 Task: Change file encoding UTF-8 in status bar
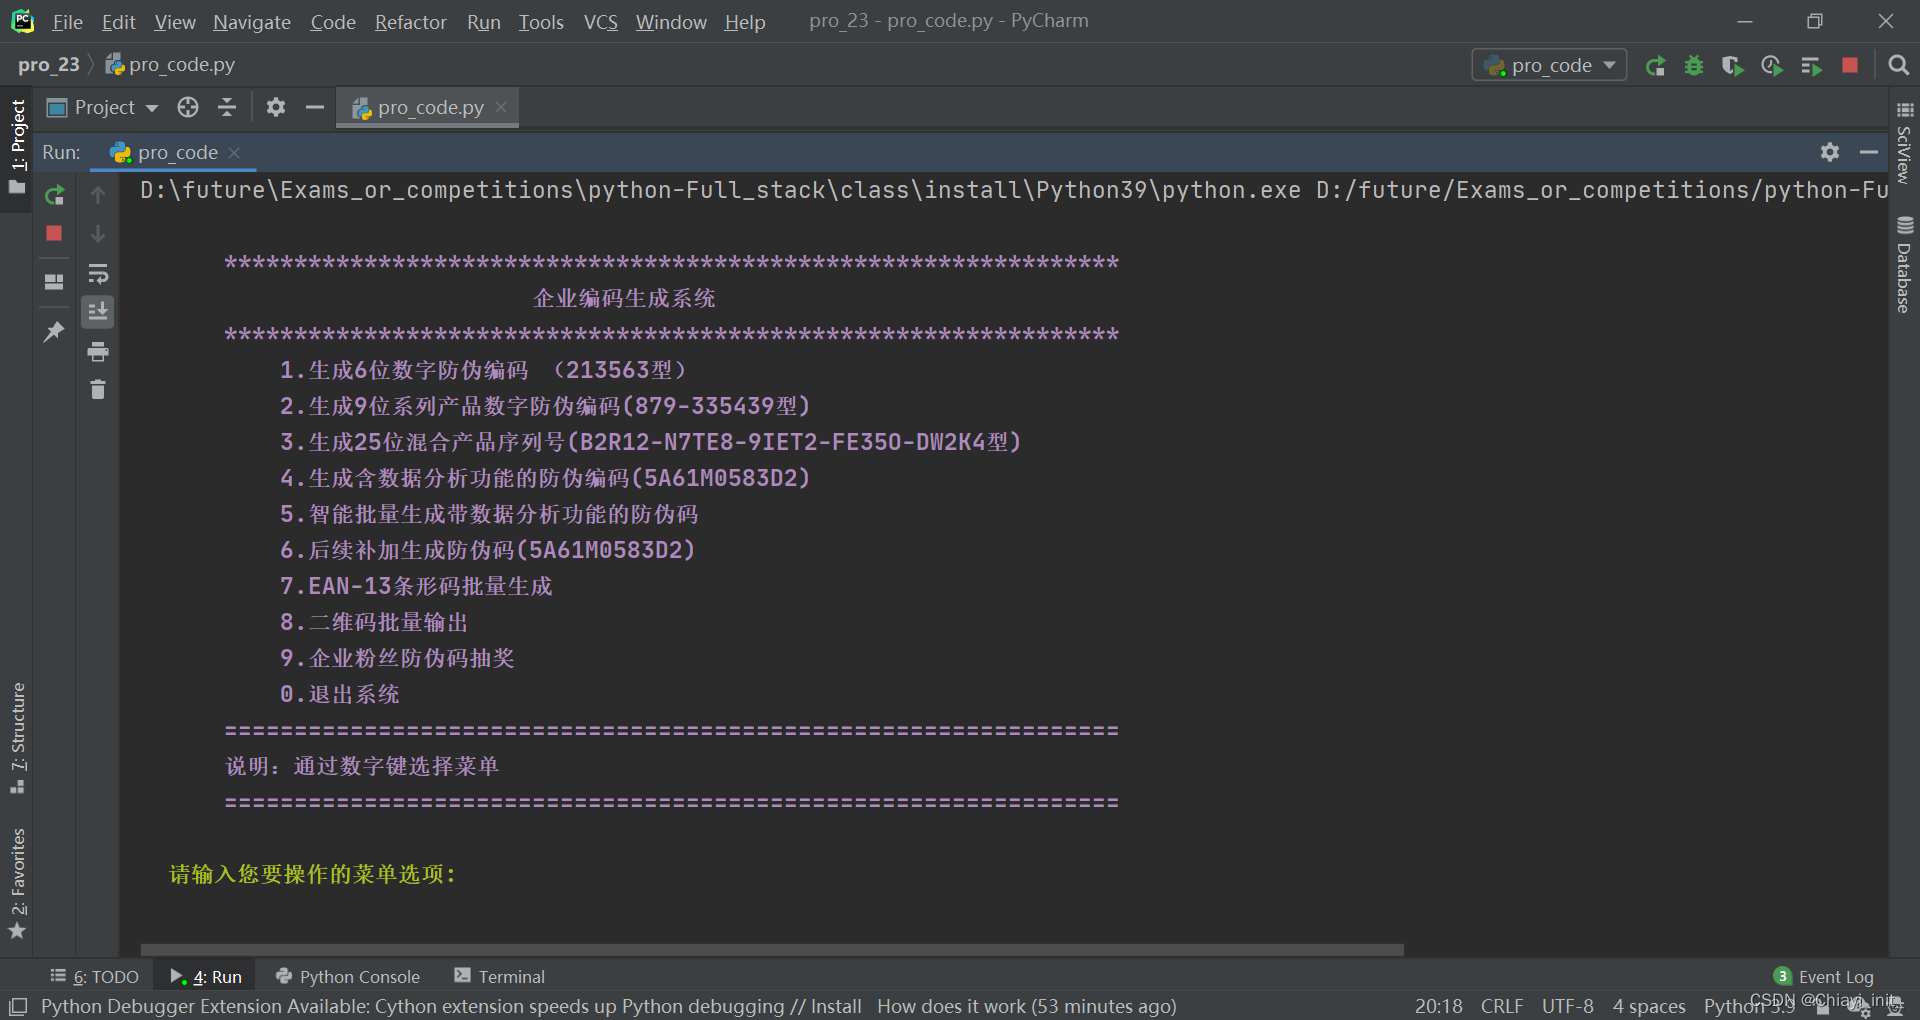(1568, 1006)
